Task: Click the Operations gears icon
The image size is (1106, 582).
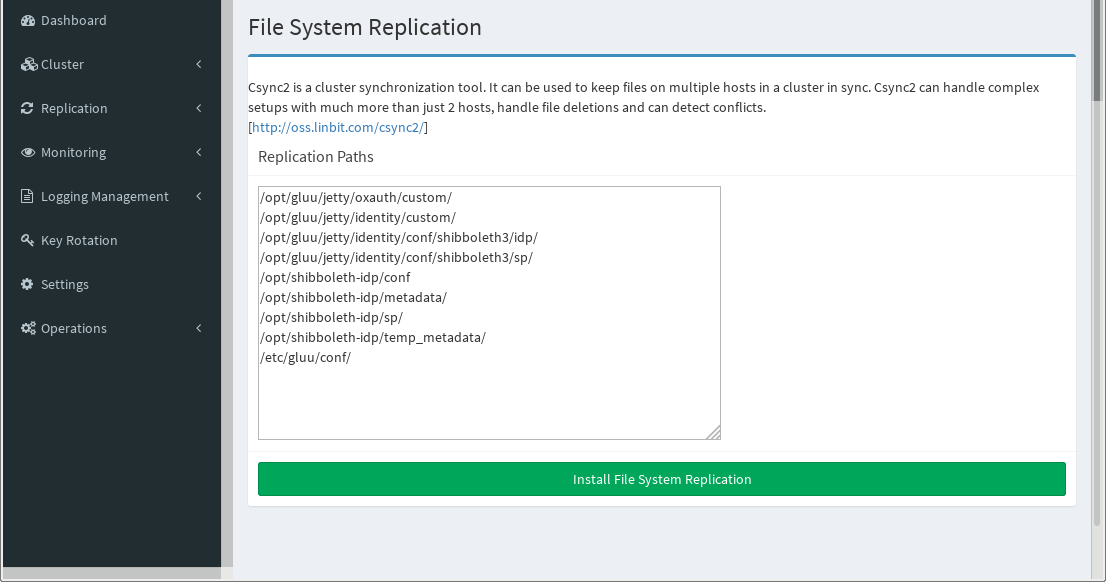Action: pyautogui.click(x=28, y=328)
